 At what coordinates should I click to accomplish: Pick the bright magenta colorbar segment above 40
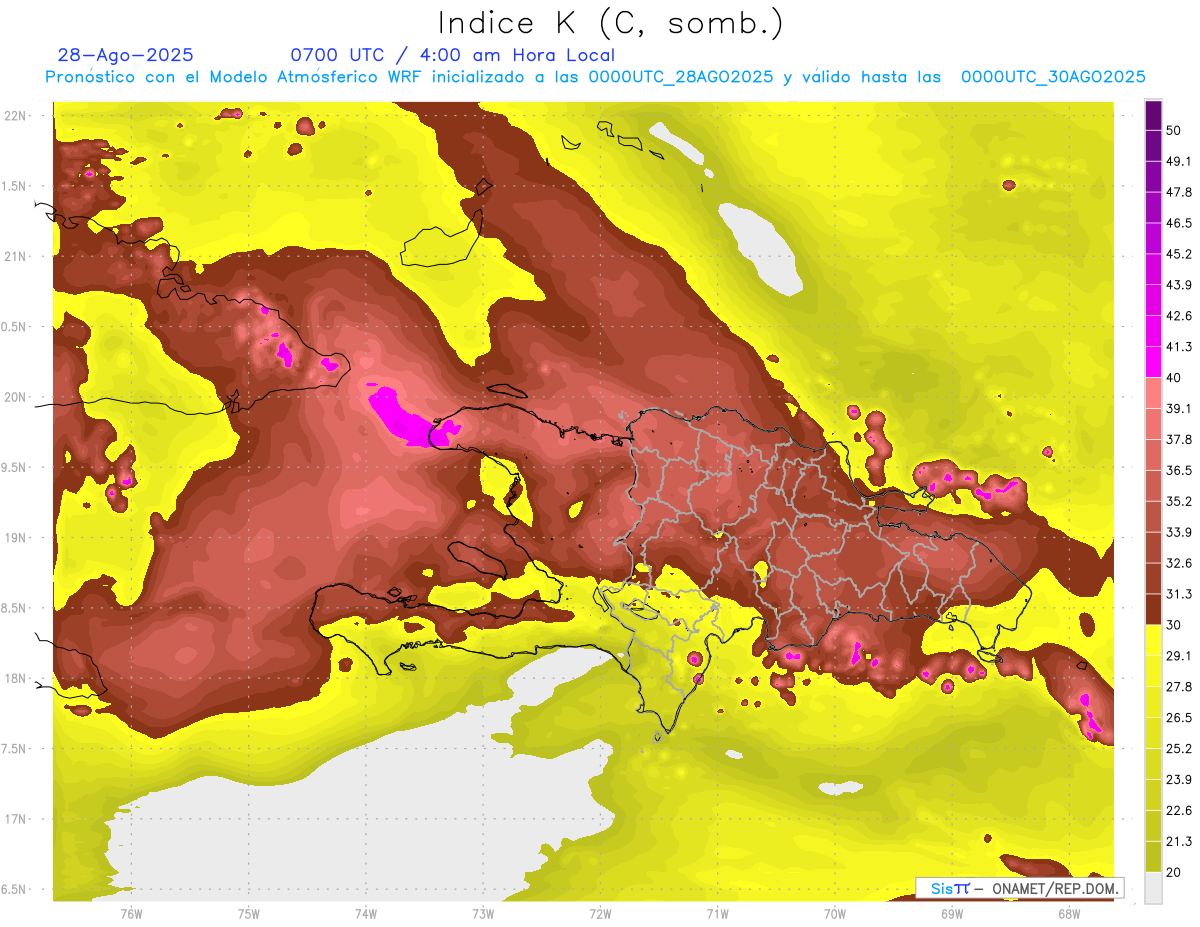point(1153,362)
